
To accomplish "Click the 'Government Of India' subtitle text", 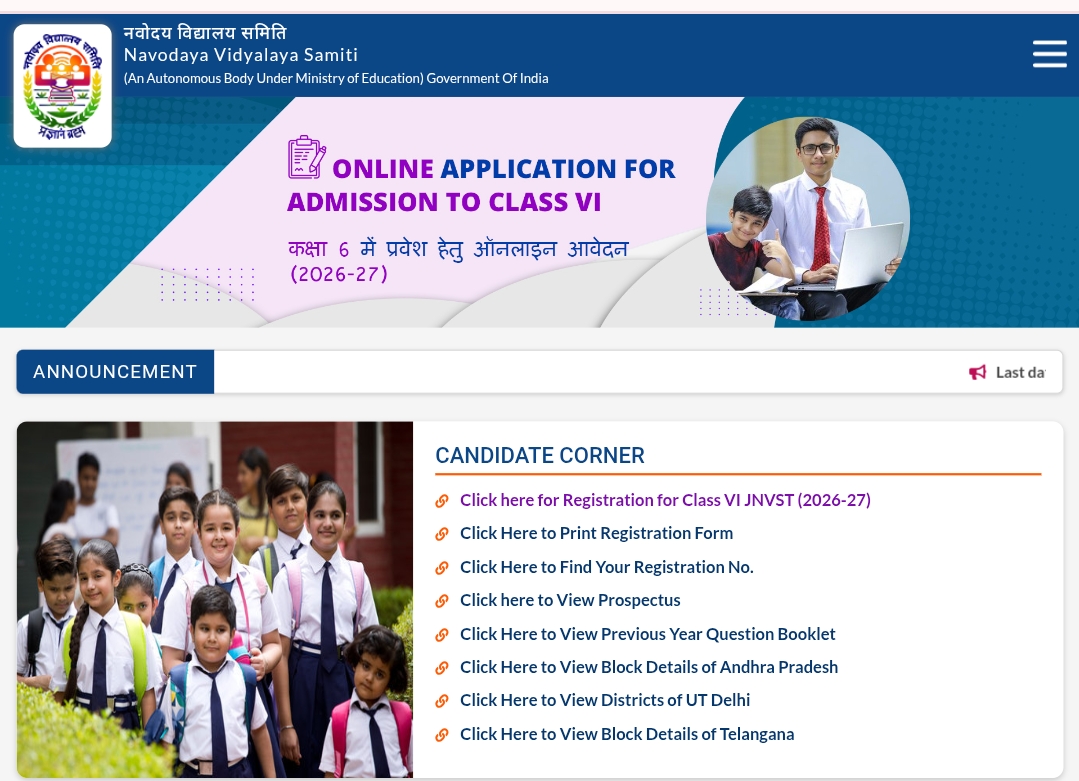I will point(487,78).
